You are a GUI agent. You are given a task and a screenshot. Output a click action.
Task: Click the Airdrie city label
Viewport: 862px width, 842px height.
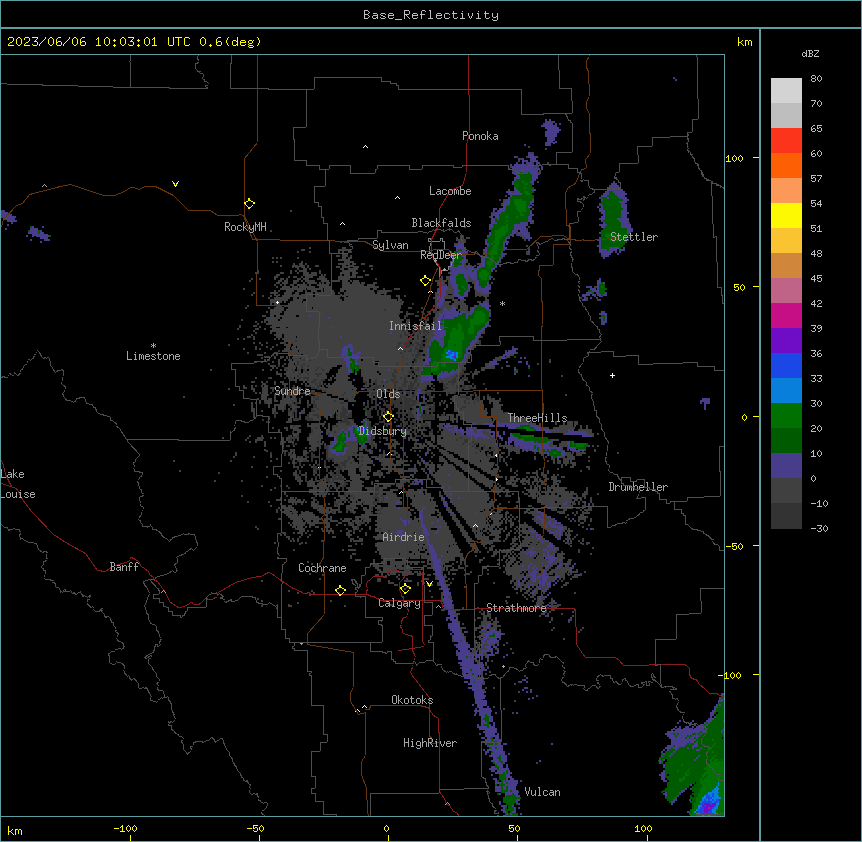click(x=403, y=537)
